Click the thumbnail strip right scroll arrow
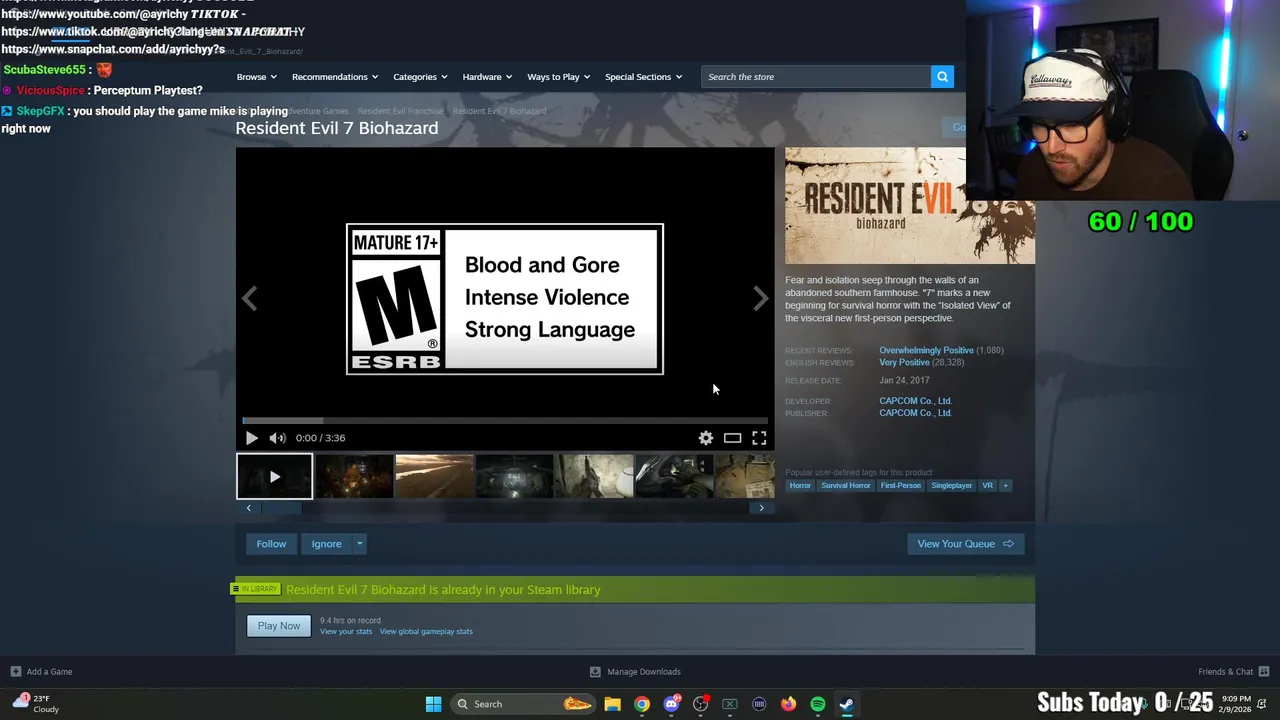 coord(761,508)
